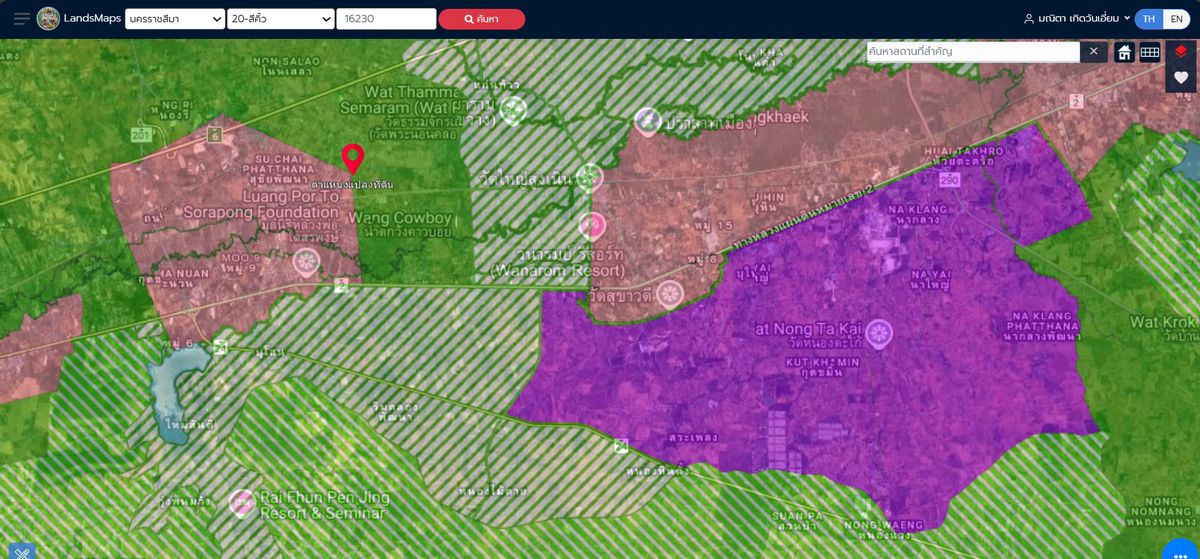Expand the 20-สีคิ้ว district dropdown
Image resolution: width=1200 pixels, height=559 pixels.
pyautogui.click(x=280, y=19)
